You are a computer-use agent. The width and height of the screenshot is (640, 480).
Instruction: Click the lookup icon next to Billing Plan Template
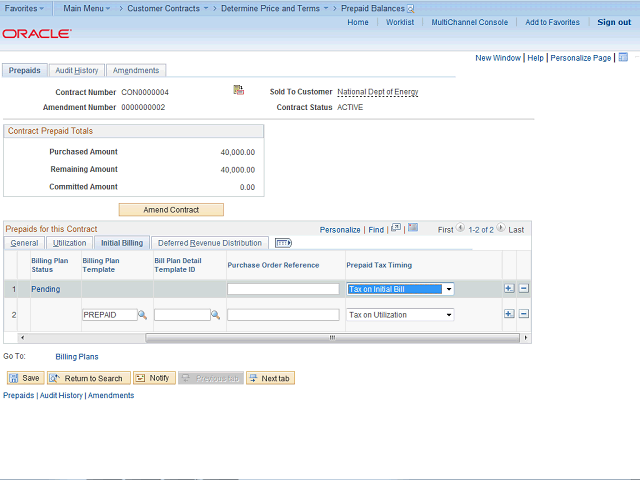142,315
